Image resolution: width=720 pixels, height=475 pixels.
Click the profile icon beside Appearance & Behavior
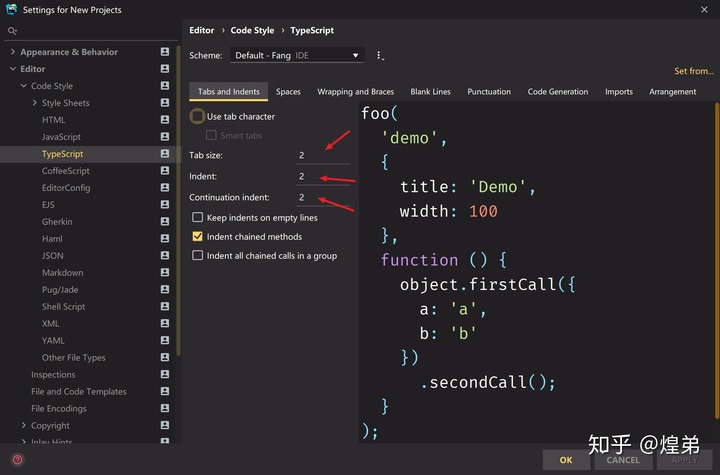(165, 51)
